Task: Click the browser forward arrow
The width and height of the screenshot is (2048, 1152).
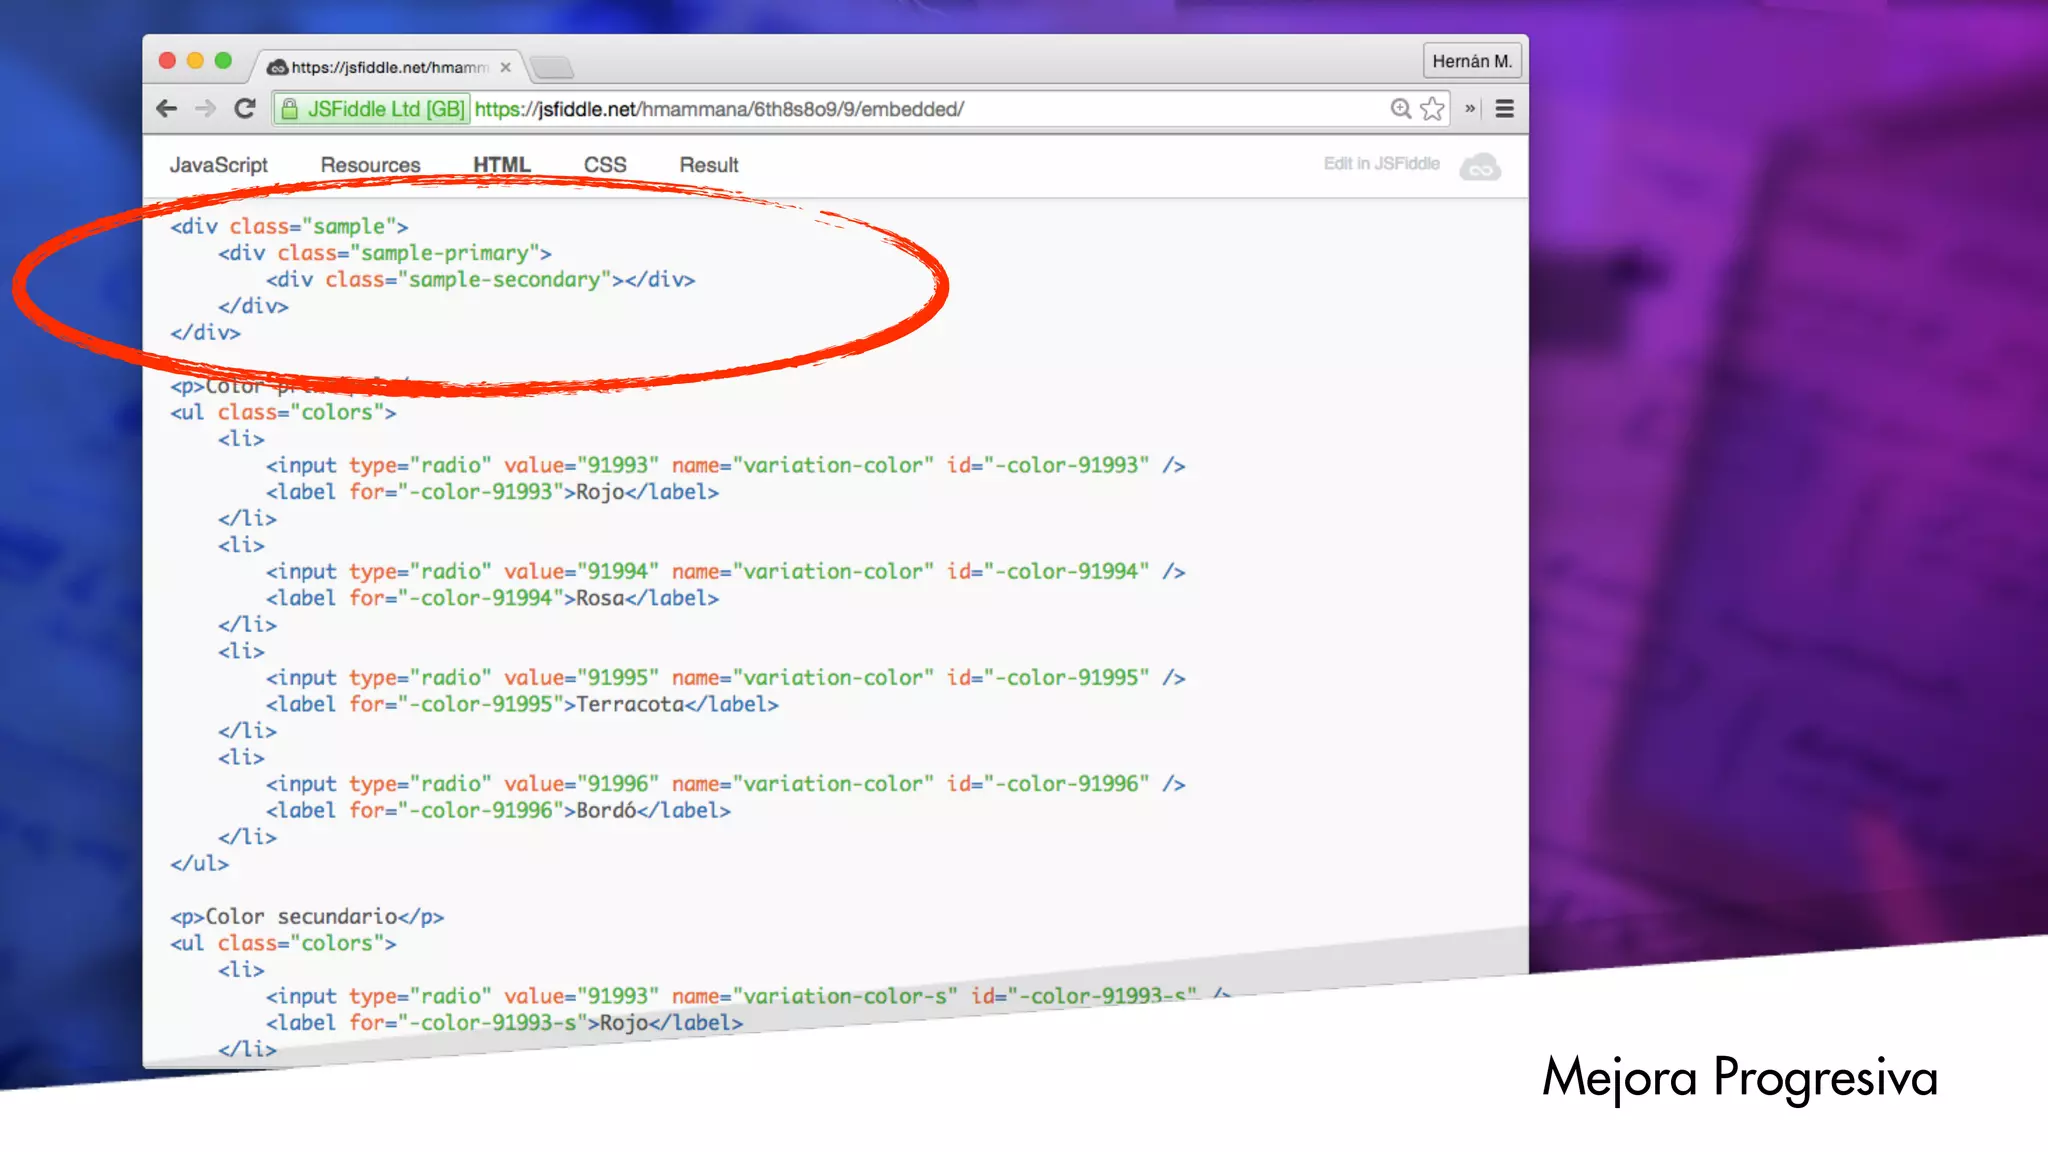Action: point(205,109)
